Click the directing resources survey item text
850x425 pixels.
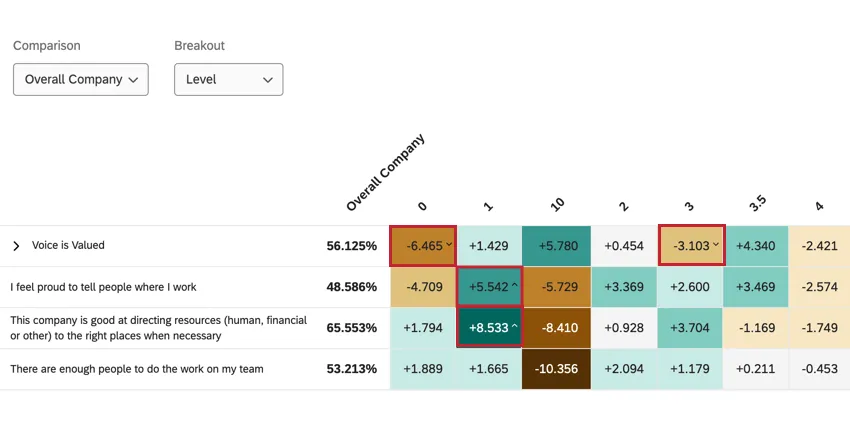[158, 328]
